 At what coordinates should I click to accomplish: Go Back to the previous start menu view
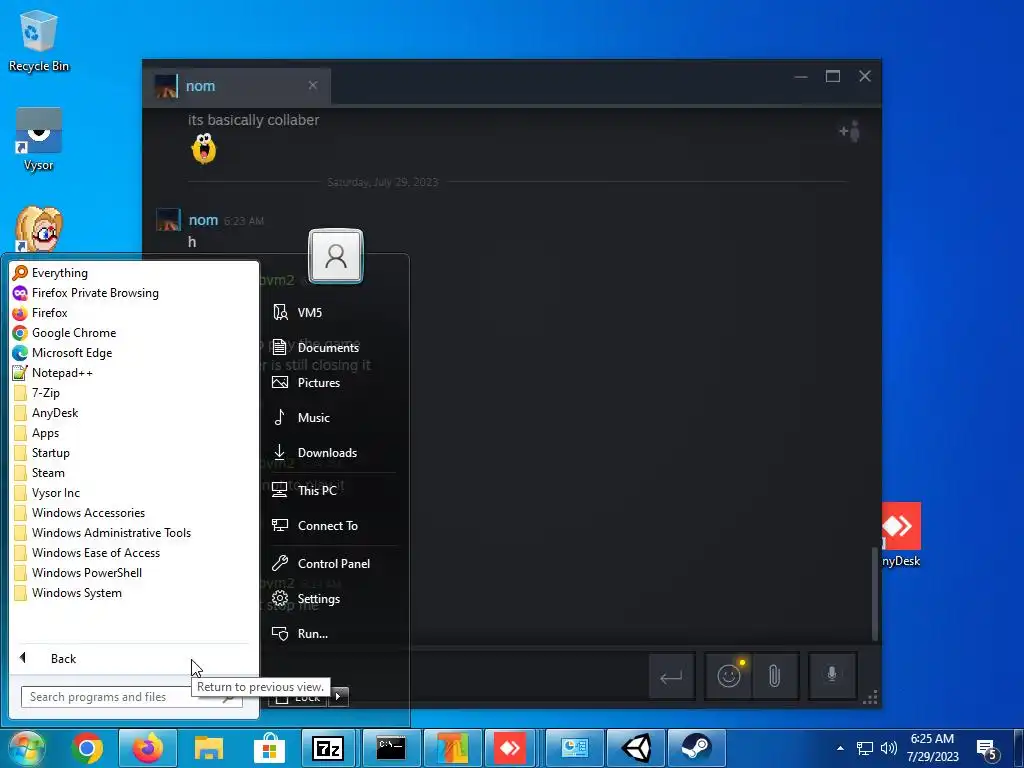pos(134,658)
